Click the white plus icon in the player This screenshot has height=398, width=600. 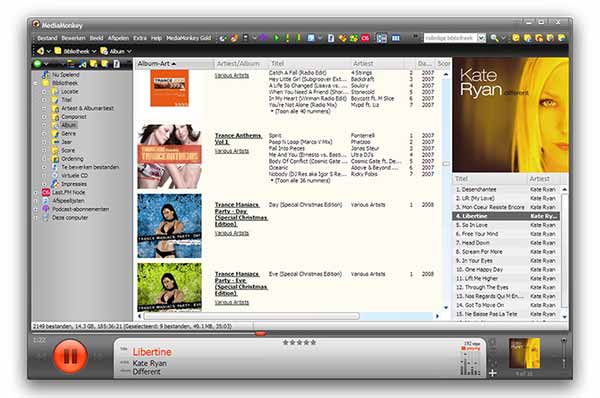pyautogui.click(x=492, y=373)
